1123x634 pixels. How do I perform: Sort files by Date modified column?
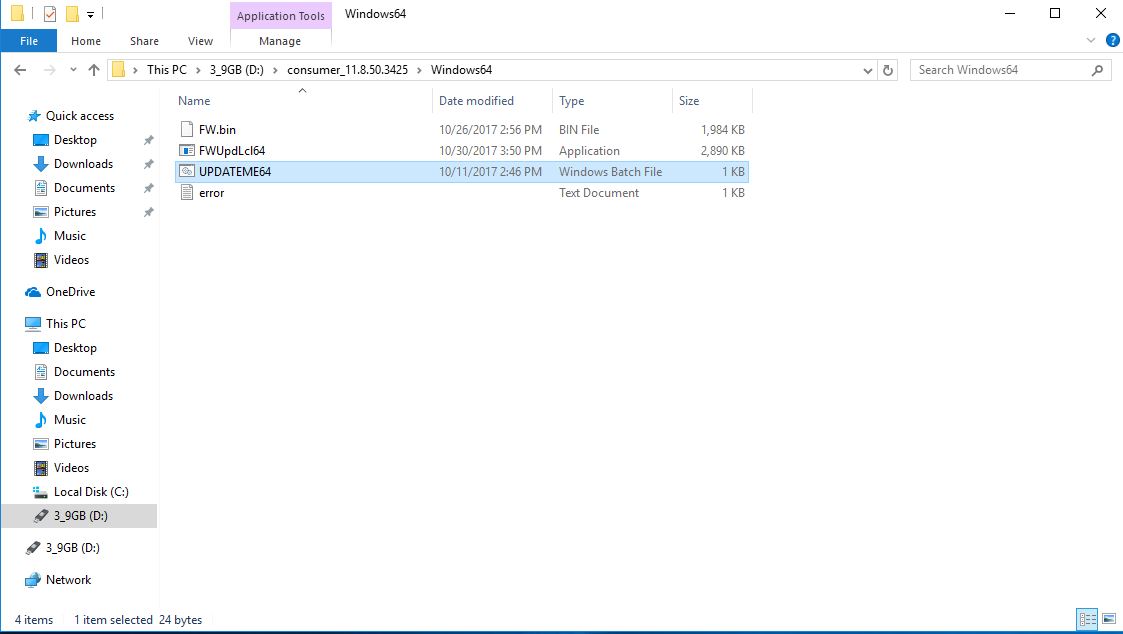tap(476, 101)
